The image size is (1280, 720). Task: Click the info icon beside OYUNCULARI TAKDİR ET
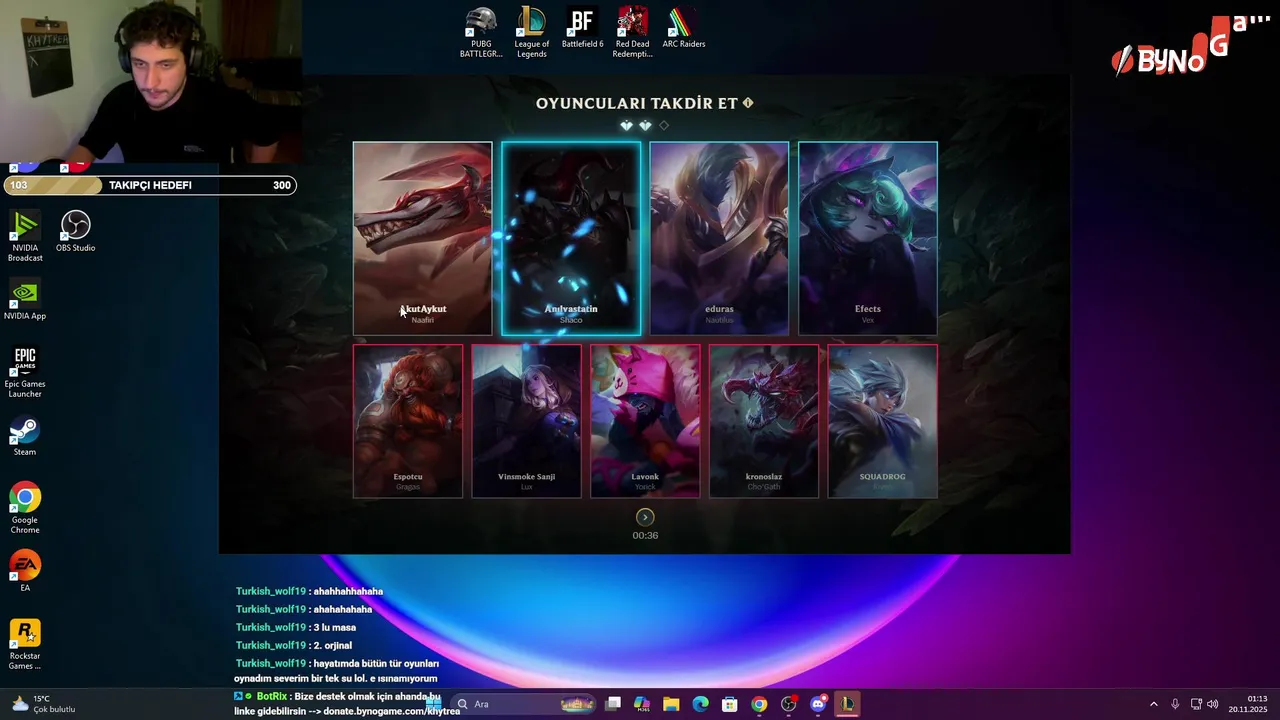coord(748,103)
